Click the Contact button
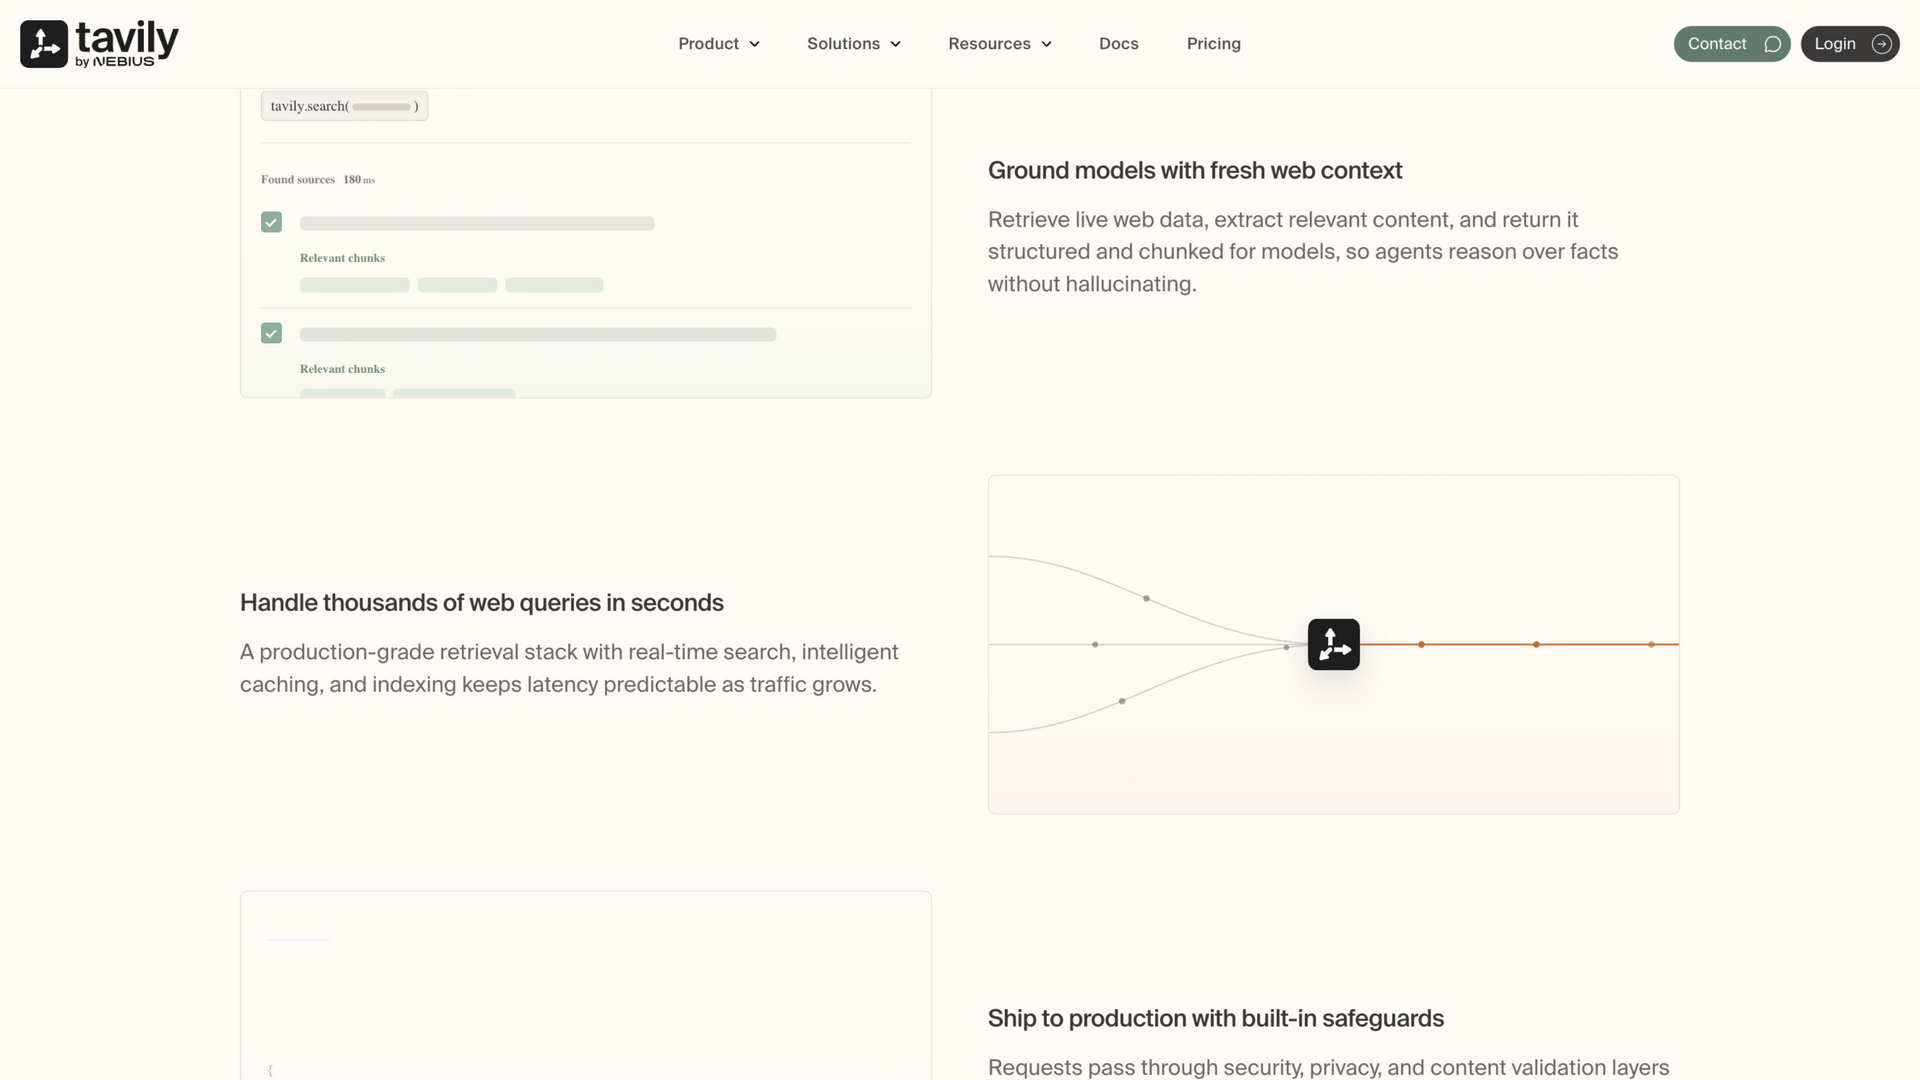 coord(1732,44)
